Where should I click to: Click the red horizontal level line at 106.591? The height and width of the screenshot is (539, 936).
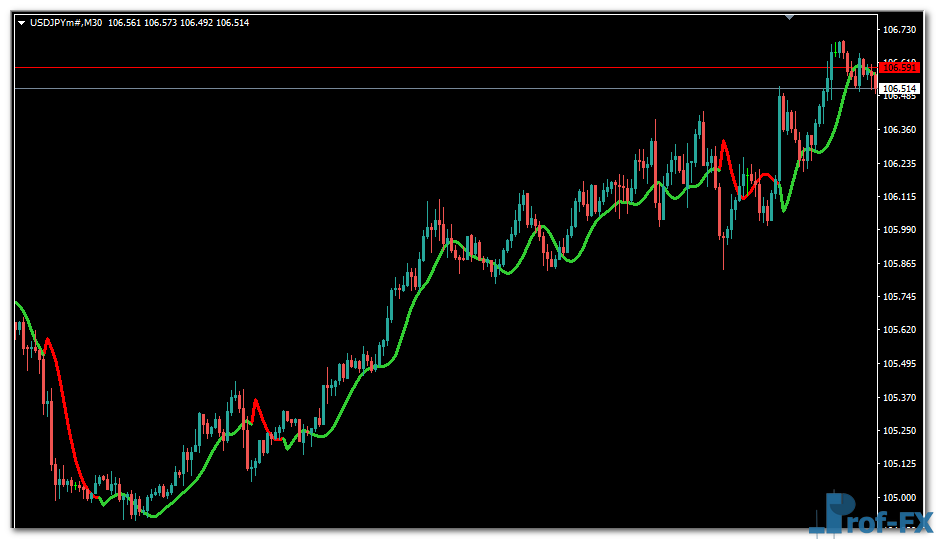click(x=400, y=67)
